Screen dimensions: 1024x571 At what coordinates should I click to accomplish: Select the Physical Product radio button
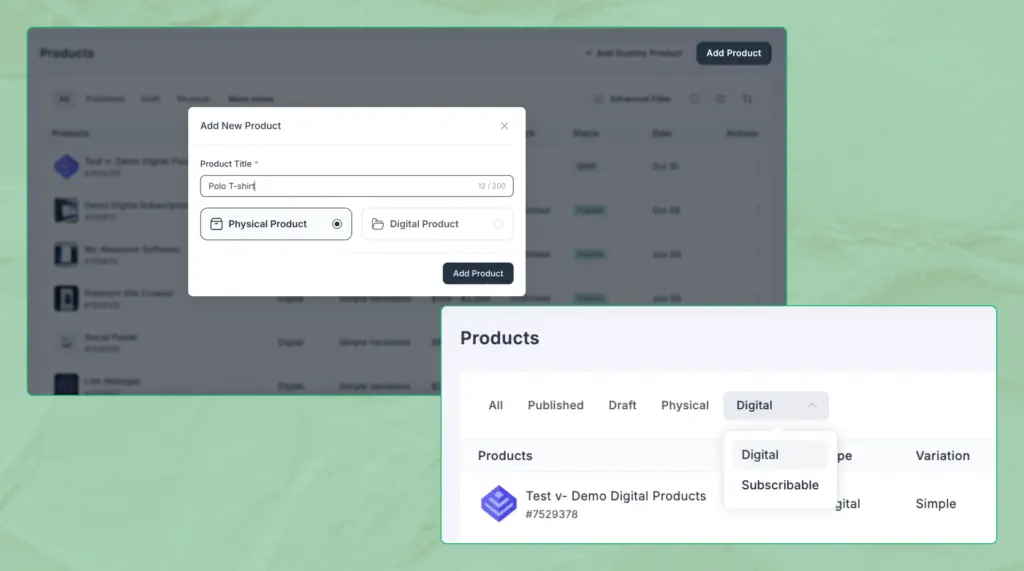point(337,224)
